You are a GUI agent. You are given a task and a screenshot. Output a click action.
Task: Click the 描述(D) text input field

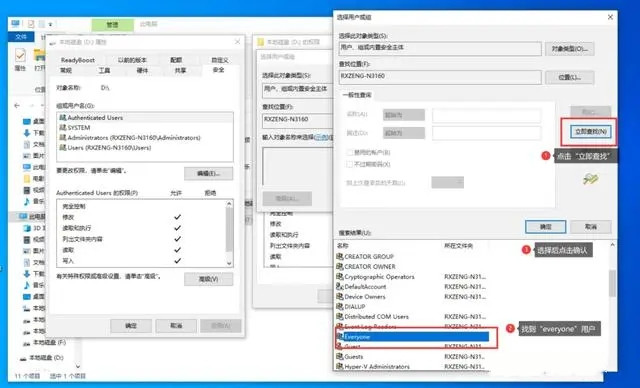(487, 133)
